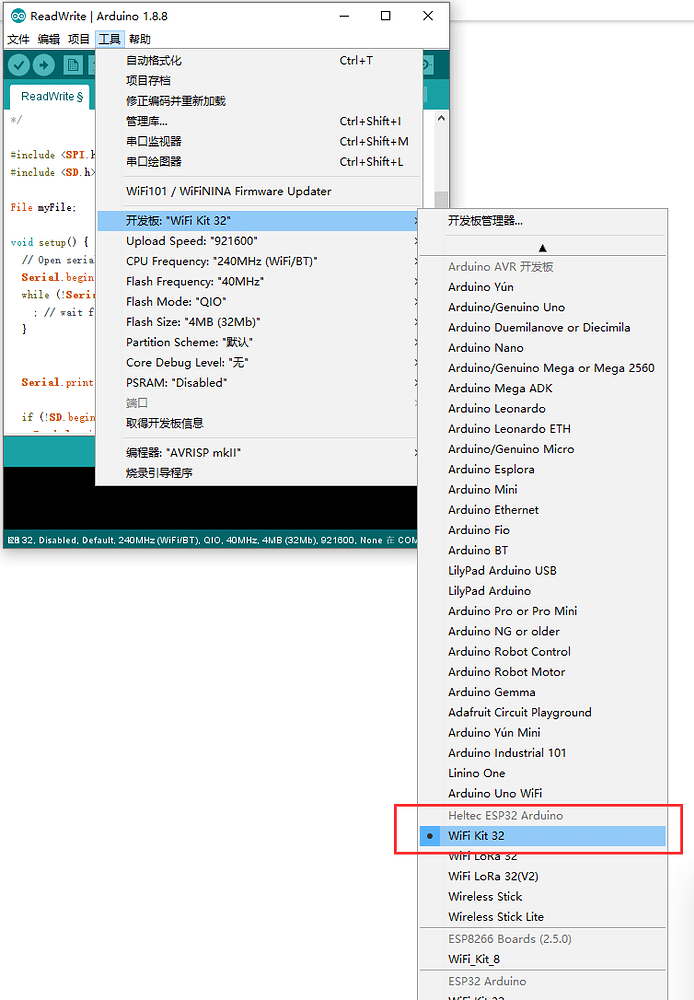Switch to the ReadWrite sketch tab

tap(51, 97)
